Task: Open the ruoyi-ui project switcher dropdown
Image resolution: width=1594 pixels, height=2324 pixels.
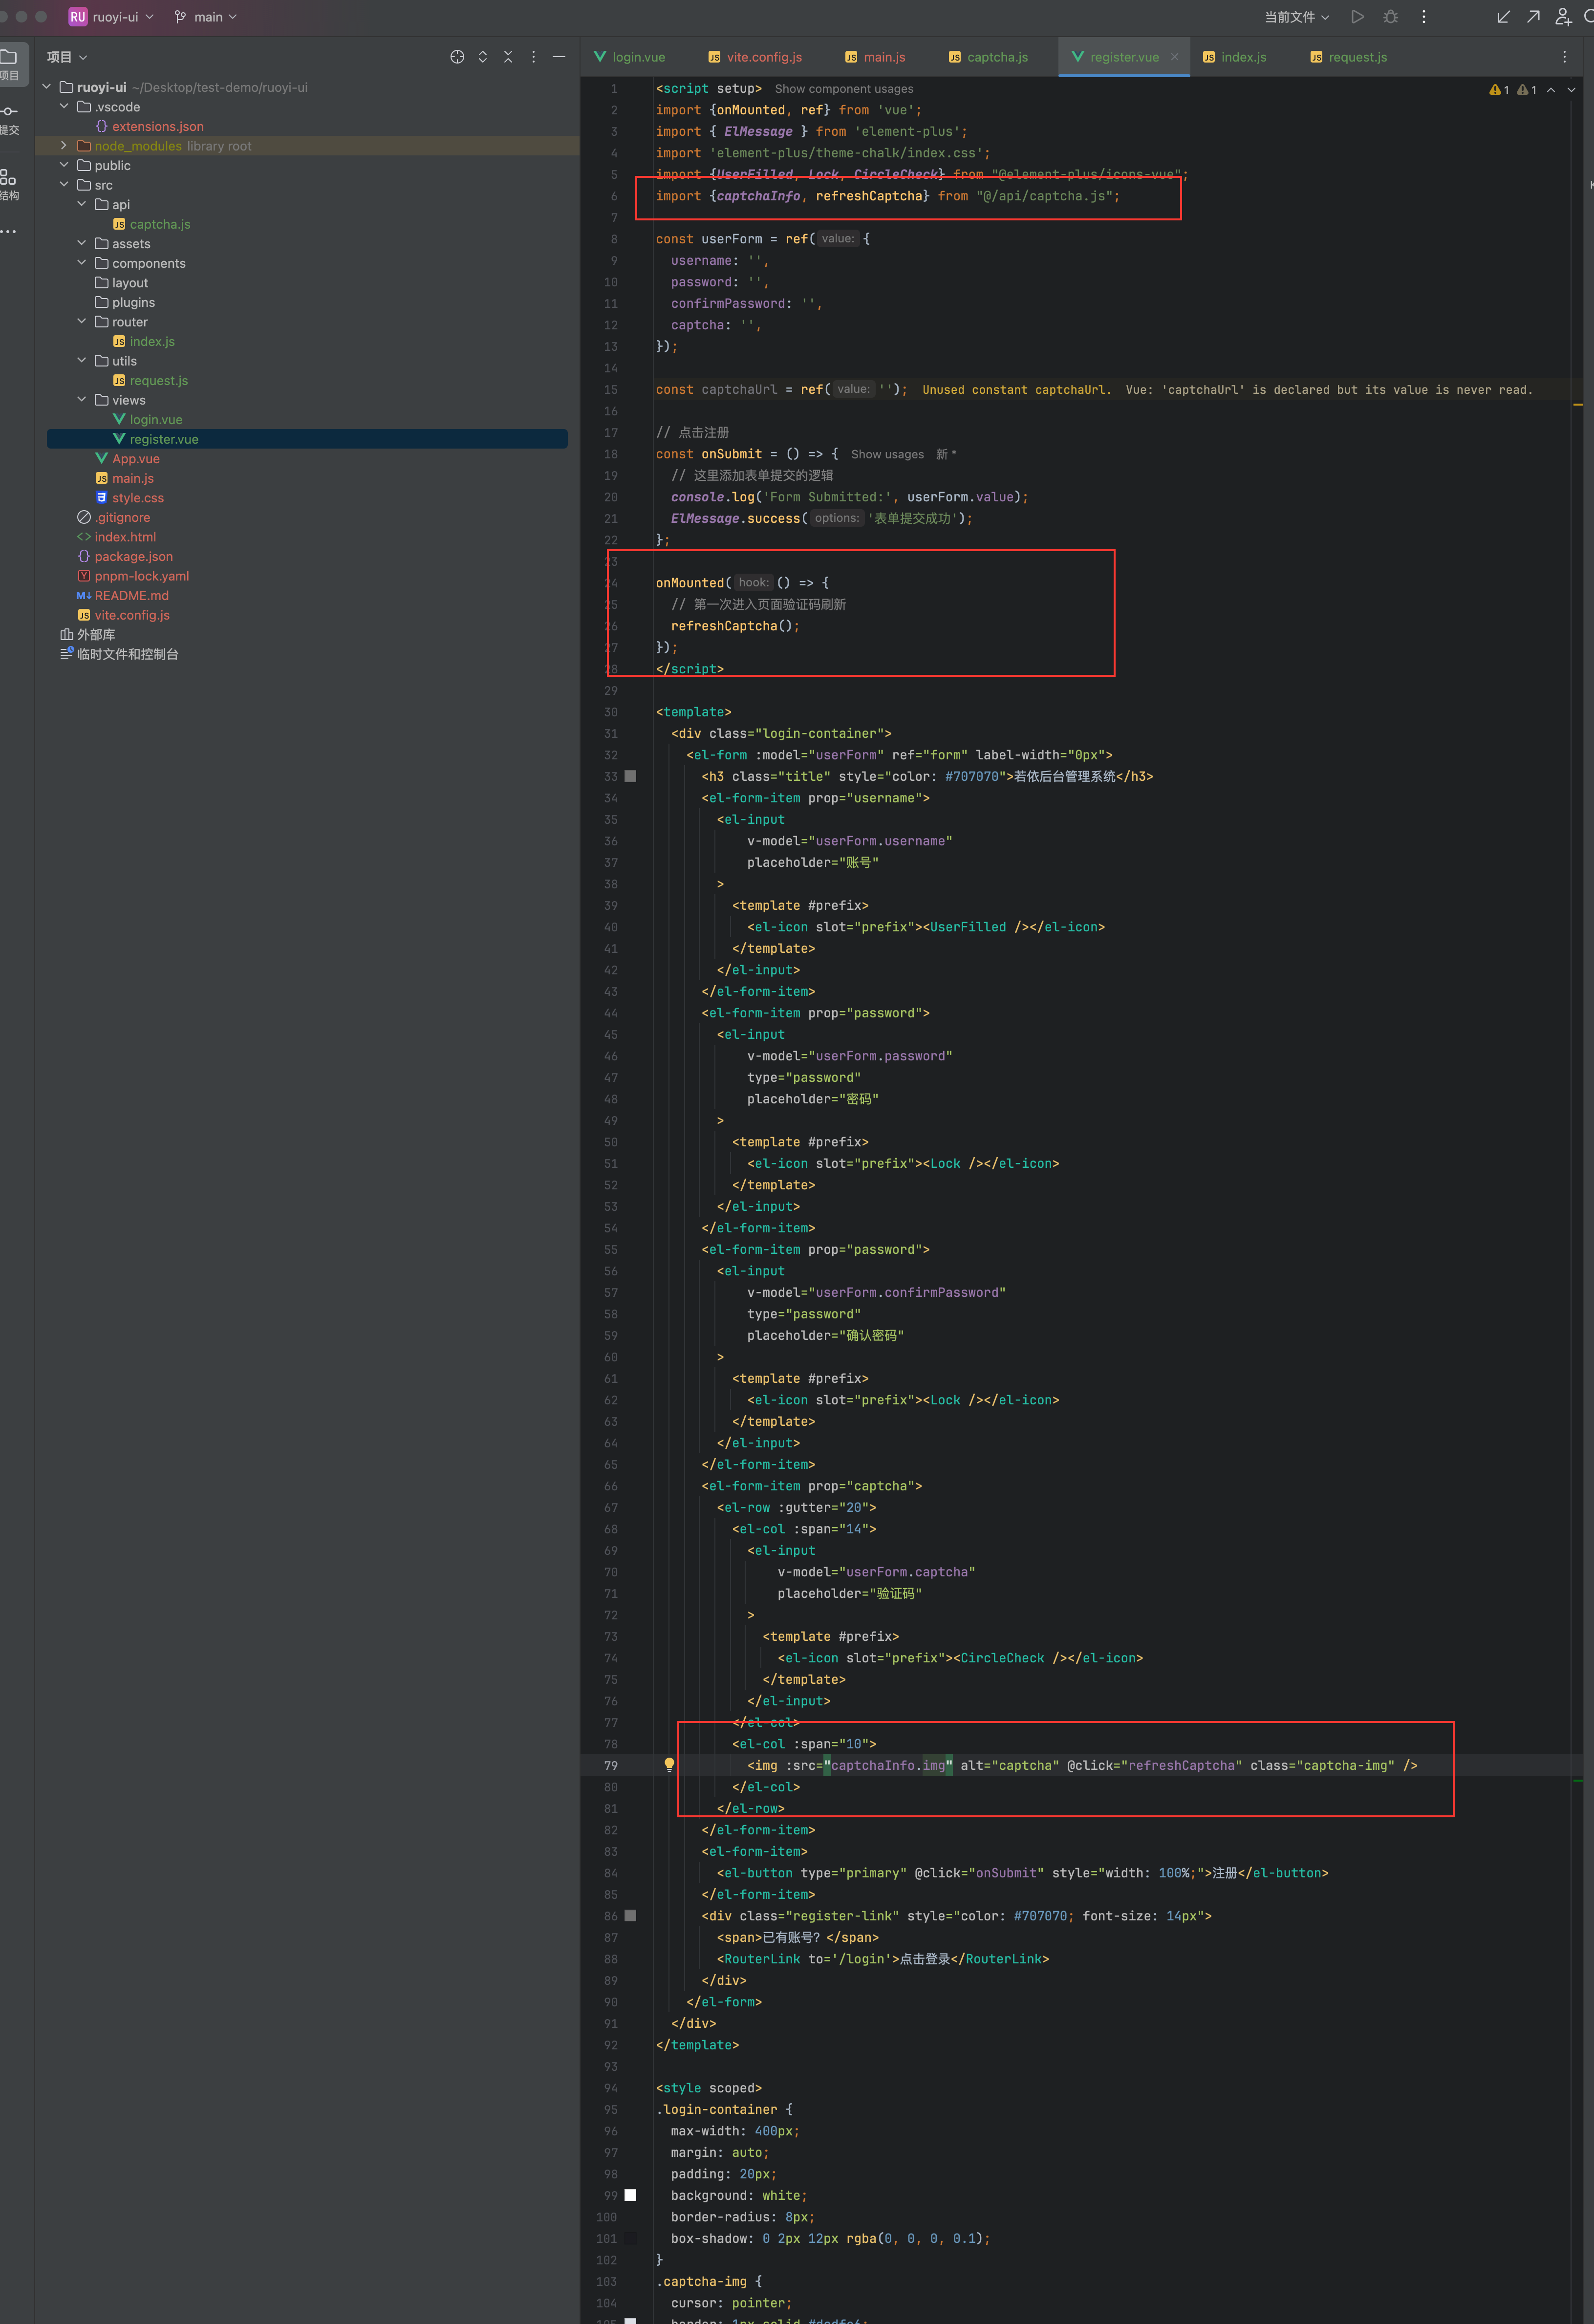Action: pos(112,17)
